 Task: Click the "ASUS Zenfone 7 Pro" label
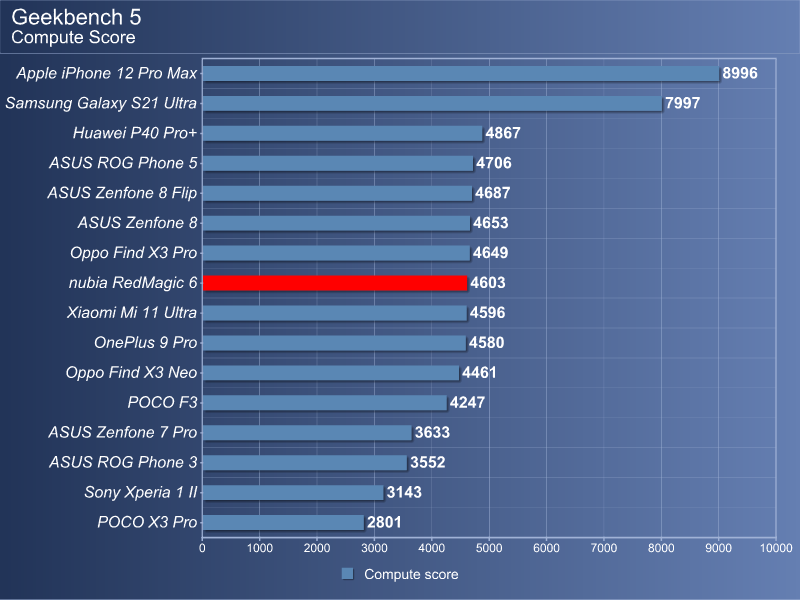pyautogui.click(x=122, y=433)
